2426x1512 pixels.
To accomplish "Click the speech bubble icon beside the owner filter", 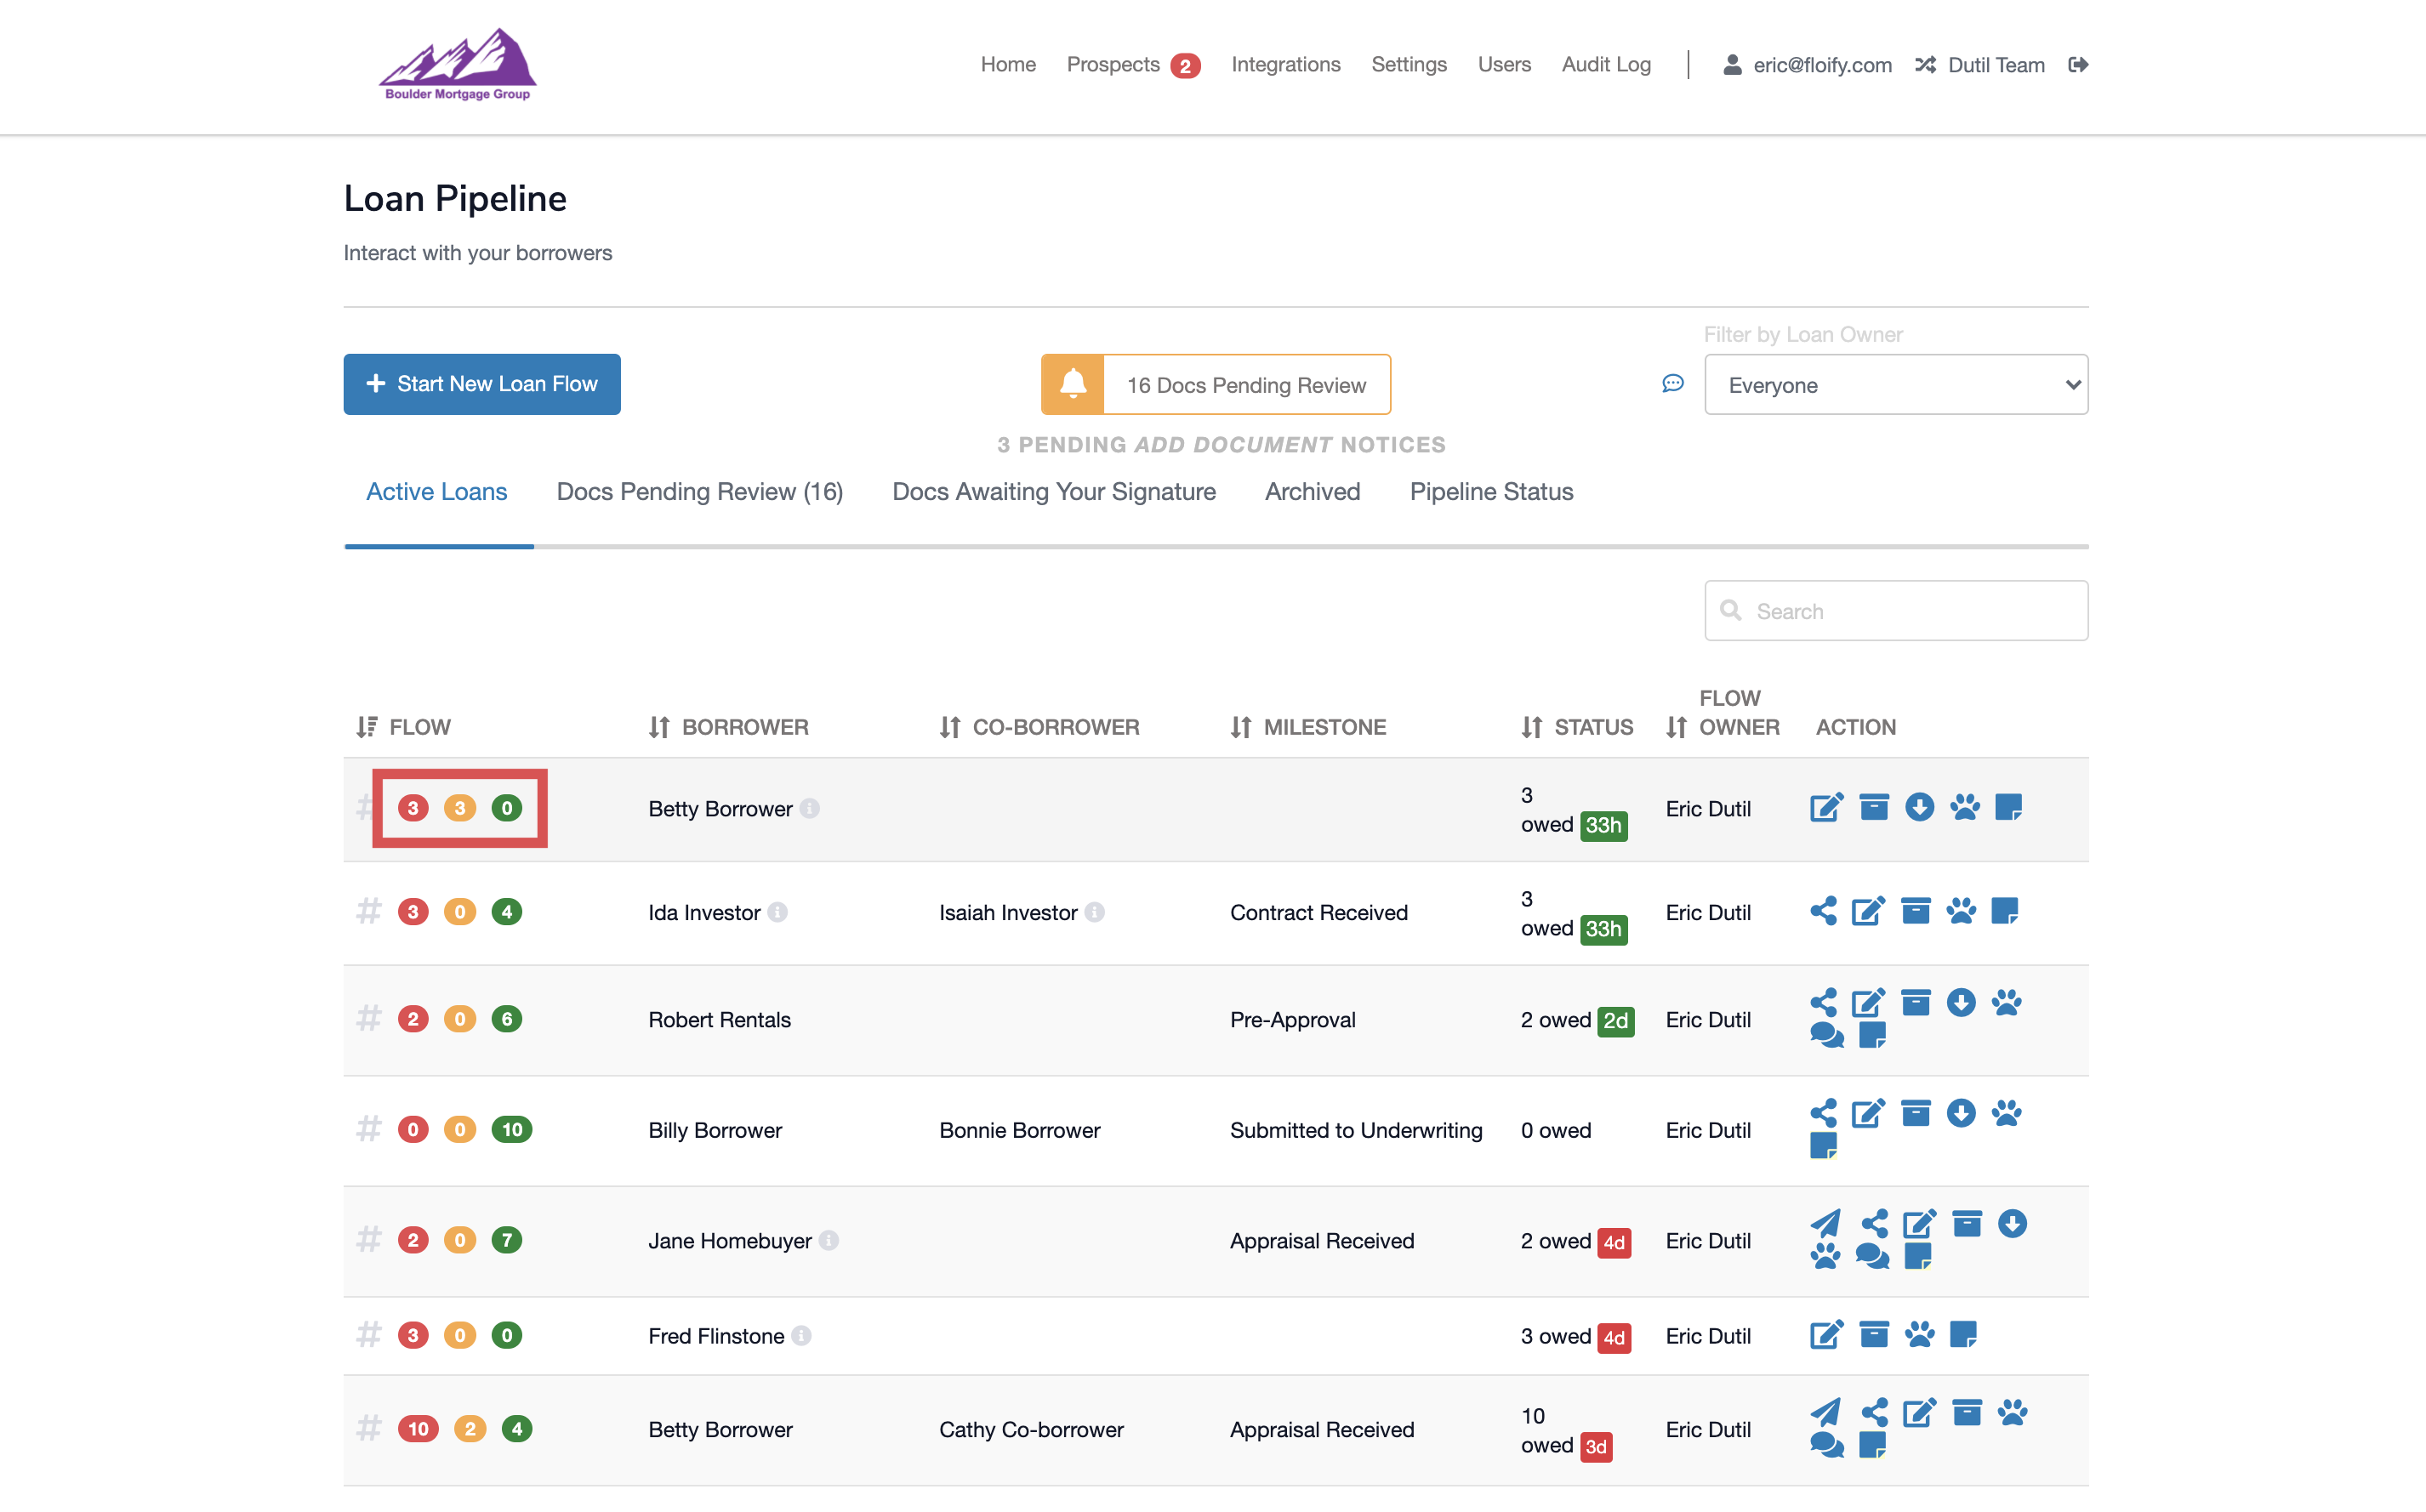I will tap(1673, 384).
